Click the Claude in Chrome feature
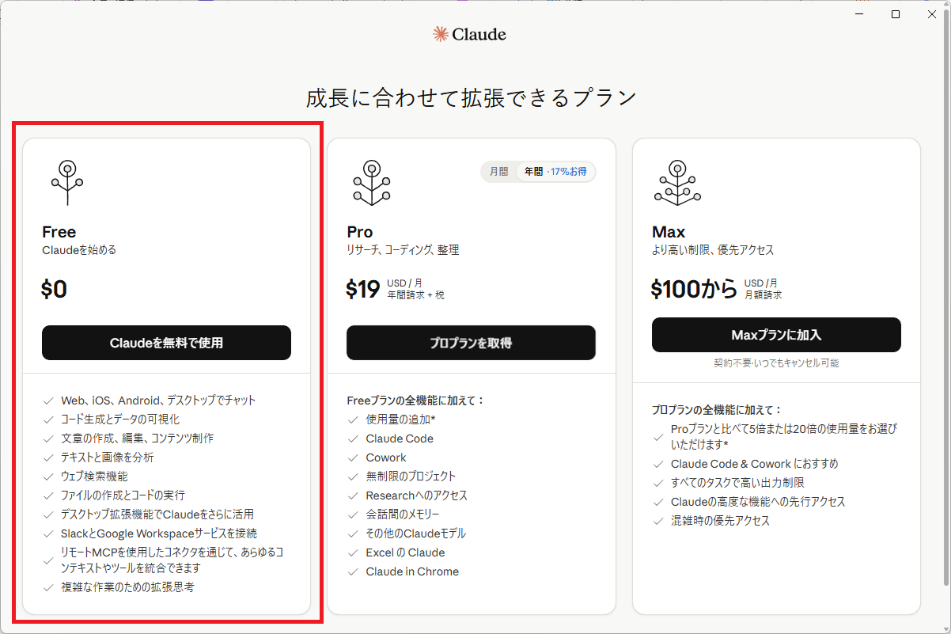Screen dimensions: 951x634 [412, 572]
